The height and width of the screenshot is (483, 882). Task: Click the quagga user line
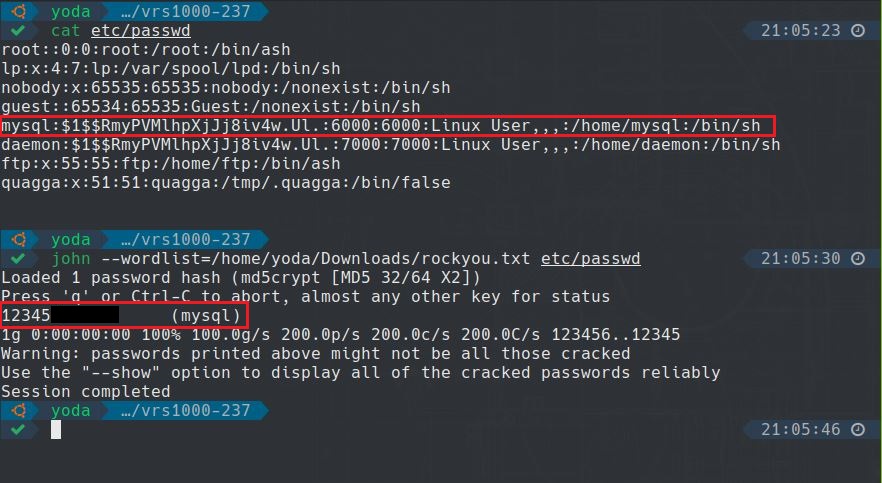(225, 183)
